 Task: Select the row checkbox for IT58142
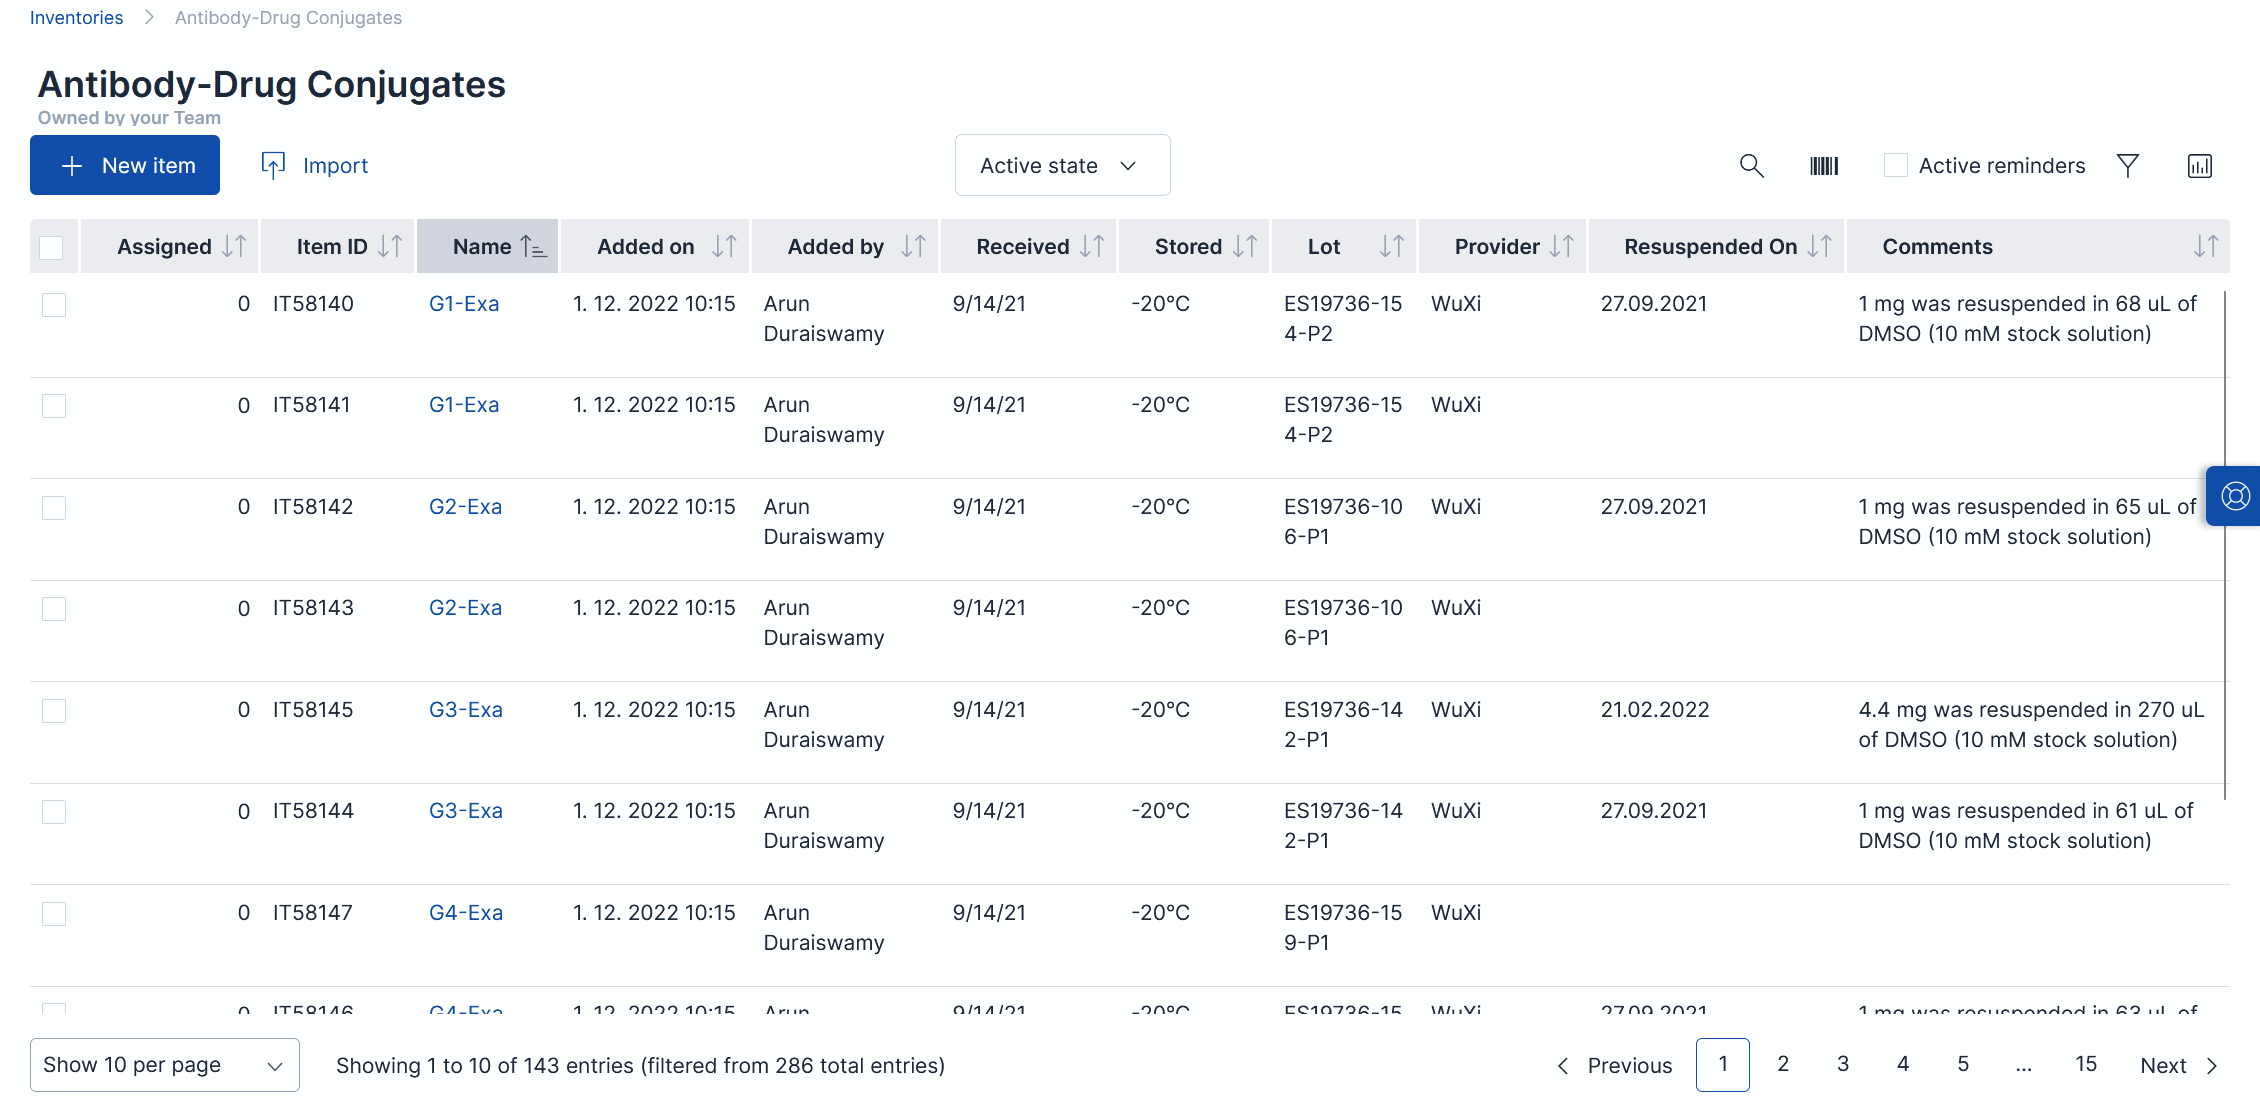(54, 508)
